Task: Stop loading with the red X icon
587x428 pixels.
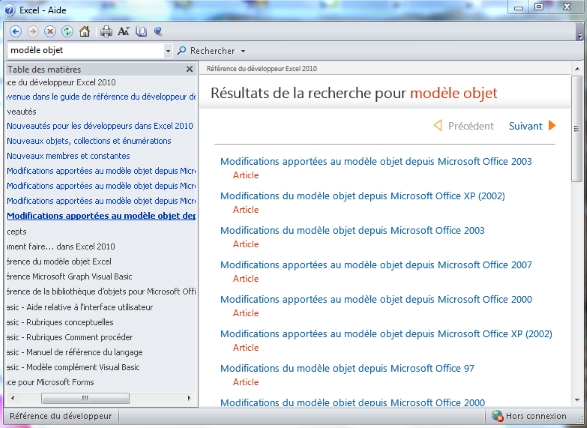Action: pos(50,31)
